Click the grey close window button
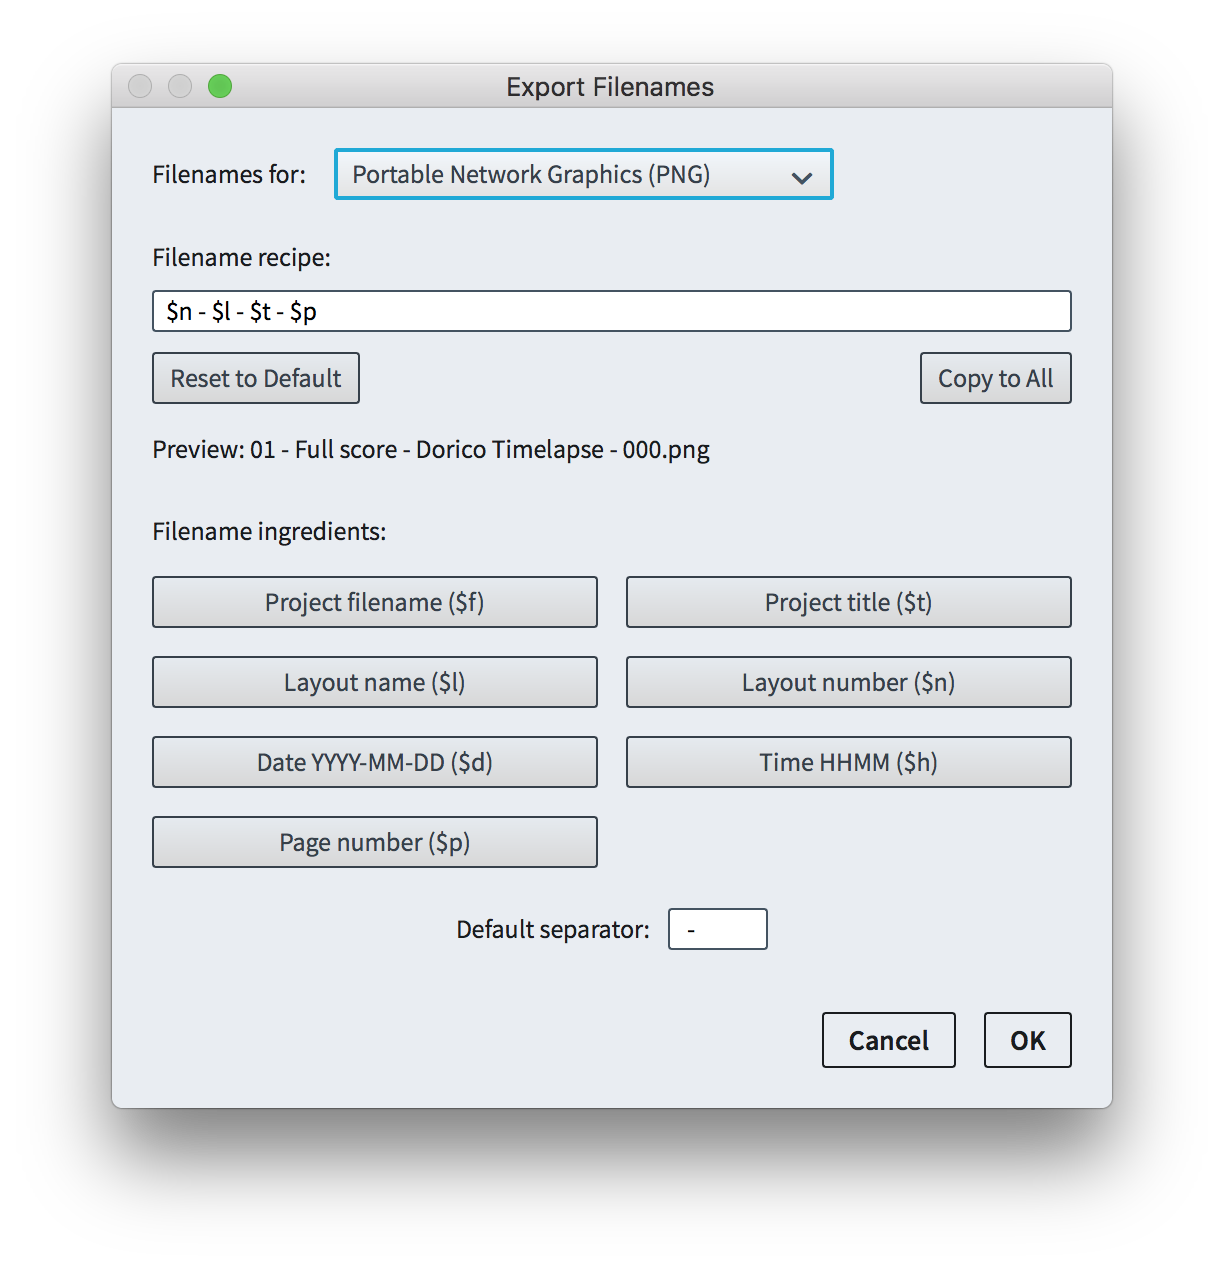 (140, 86)
